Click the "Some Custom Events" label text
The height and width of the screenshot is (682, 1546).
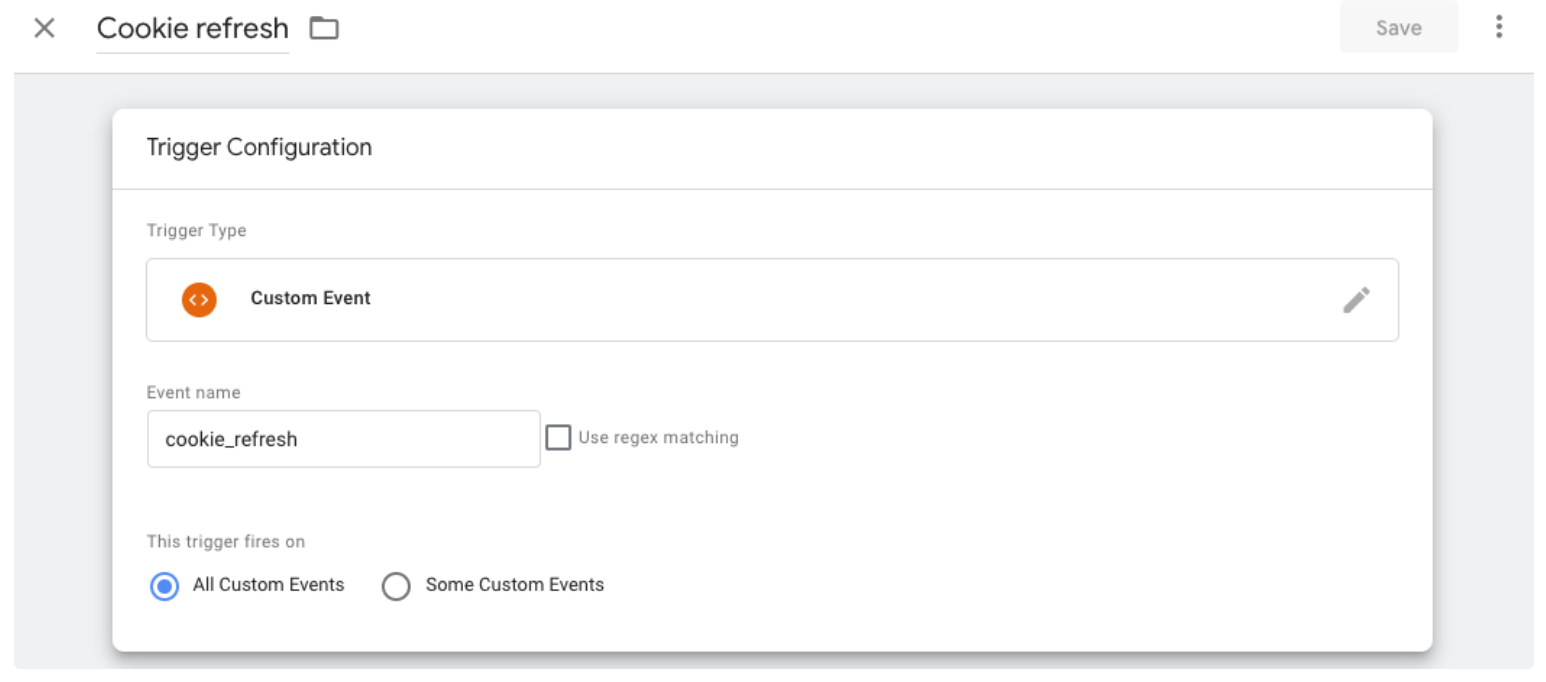point(514,585)
